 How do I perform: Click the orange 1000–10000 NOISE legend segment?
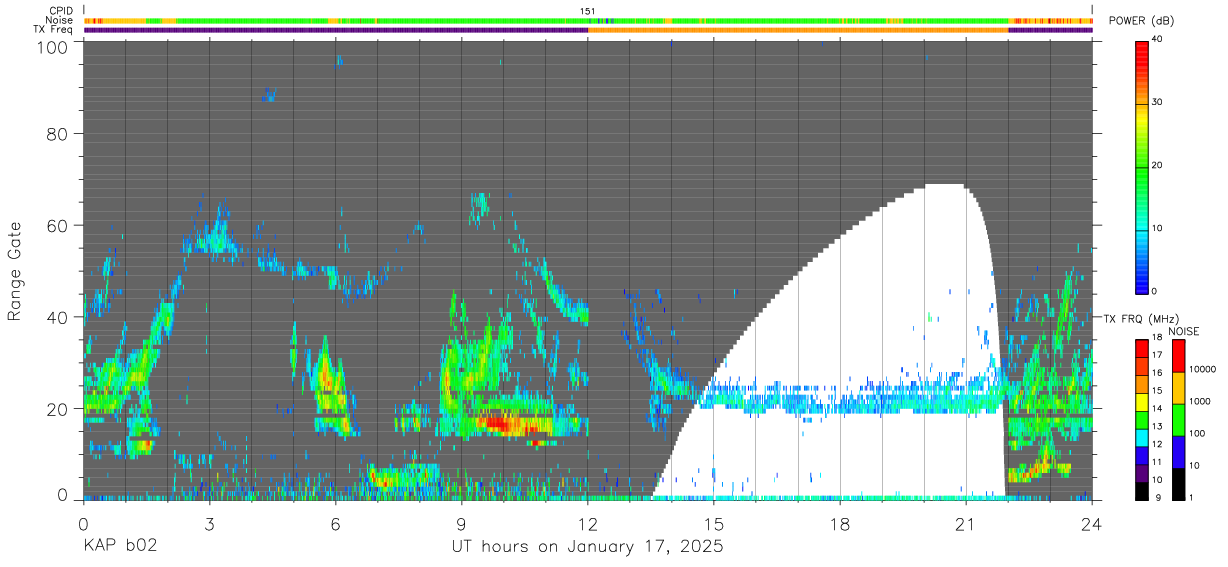pos(1178,388)
